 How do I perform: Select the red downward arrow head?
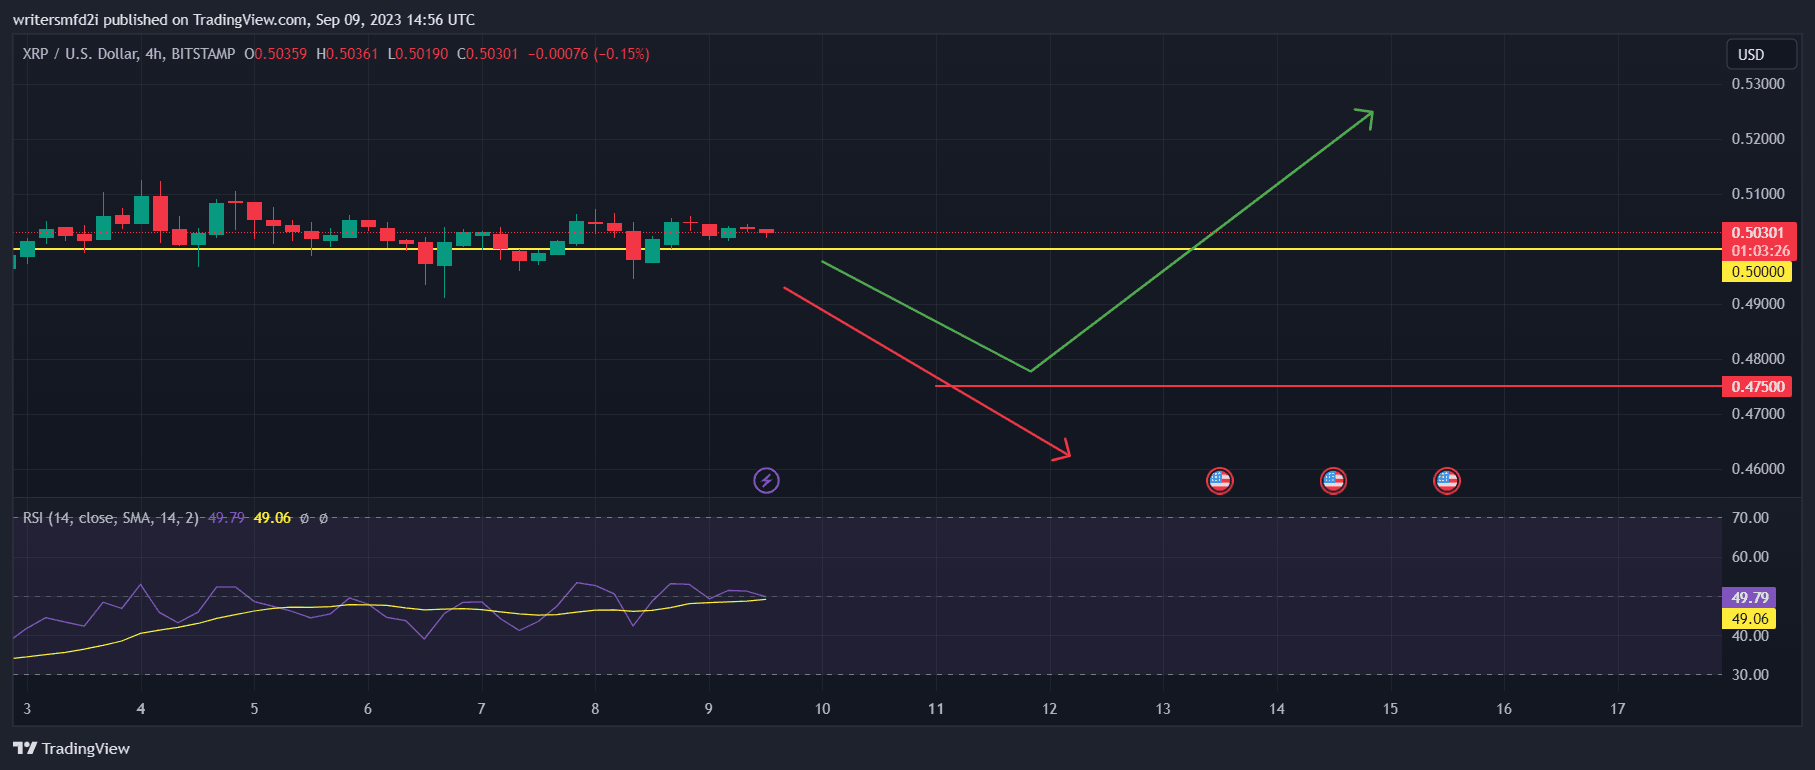point(1062,452)
